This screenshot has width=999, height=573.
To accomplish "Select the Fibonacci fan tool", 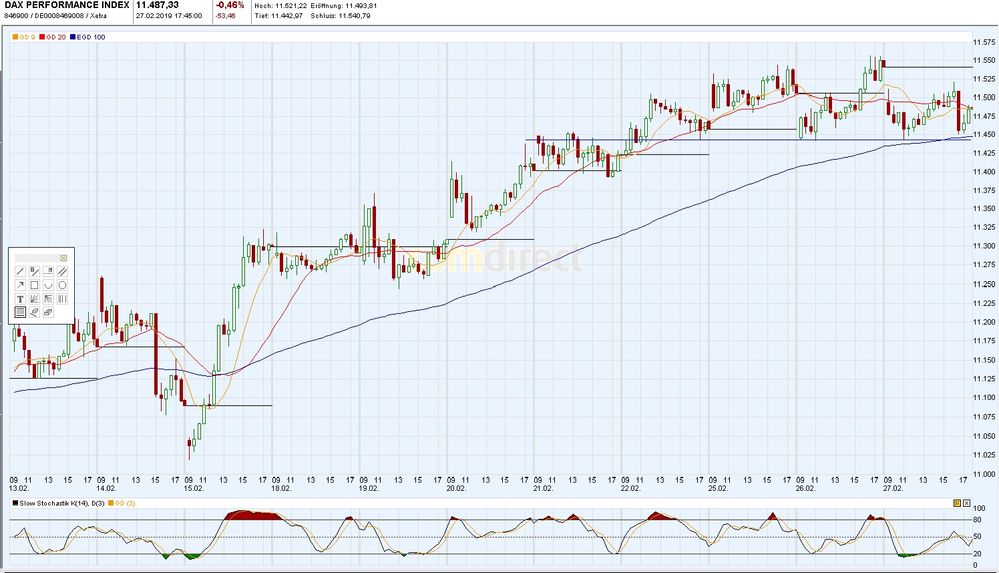I will (34, 299).
